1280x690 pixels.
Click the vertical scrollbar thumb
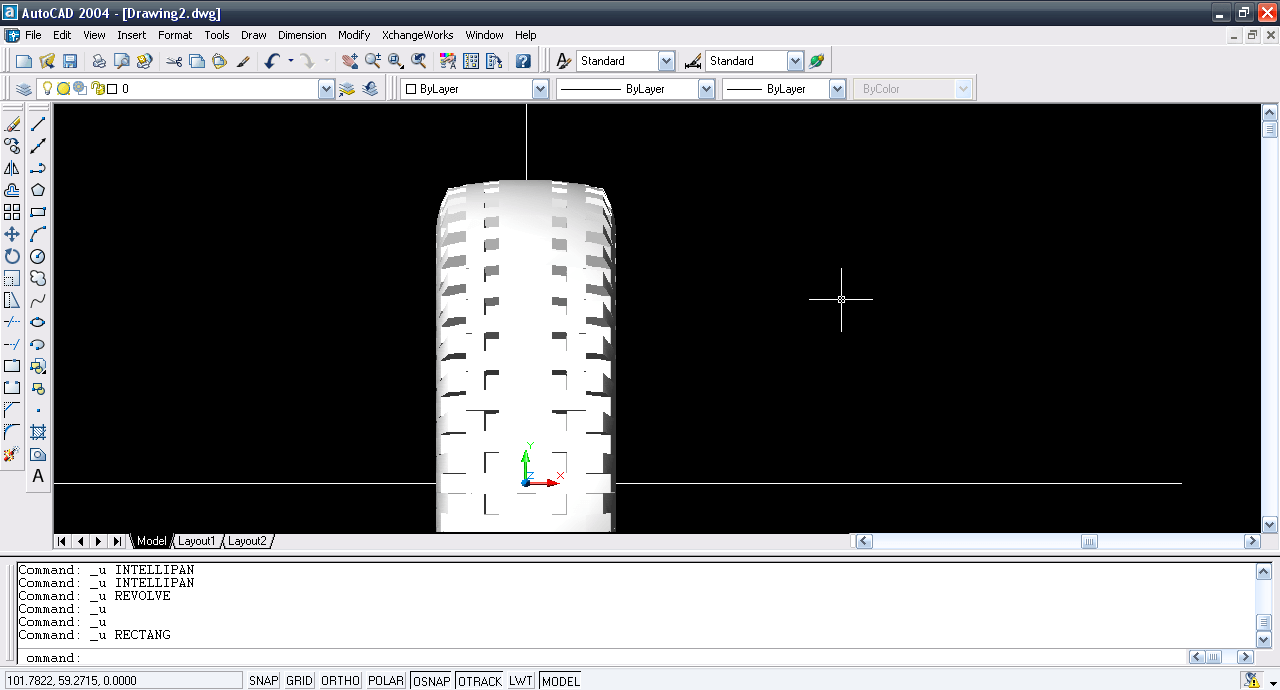point(1270,129)
